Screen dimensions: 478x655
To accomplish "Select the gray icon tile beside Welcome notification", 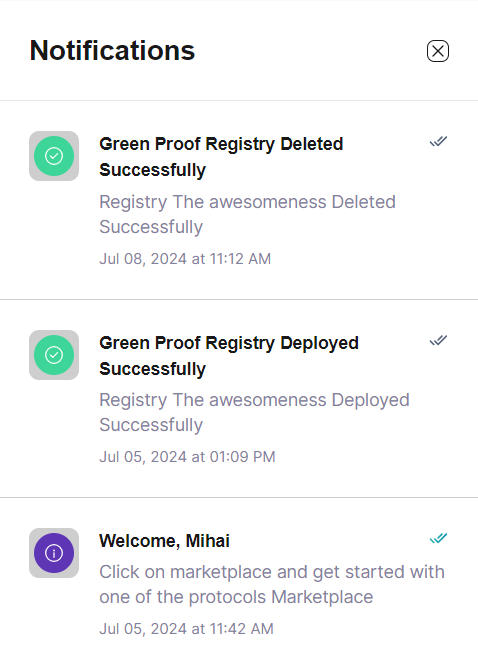I will click(54, 553).
